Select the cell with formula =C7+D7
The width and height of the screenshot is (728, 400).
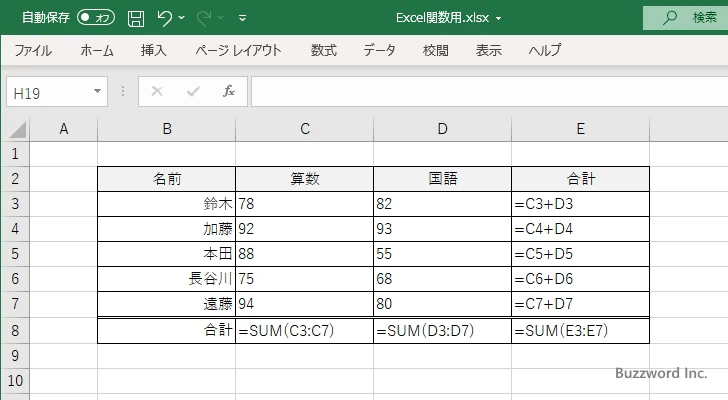(580, 304)
